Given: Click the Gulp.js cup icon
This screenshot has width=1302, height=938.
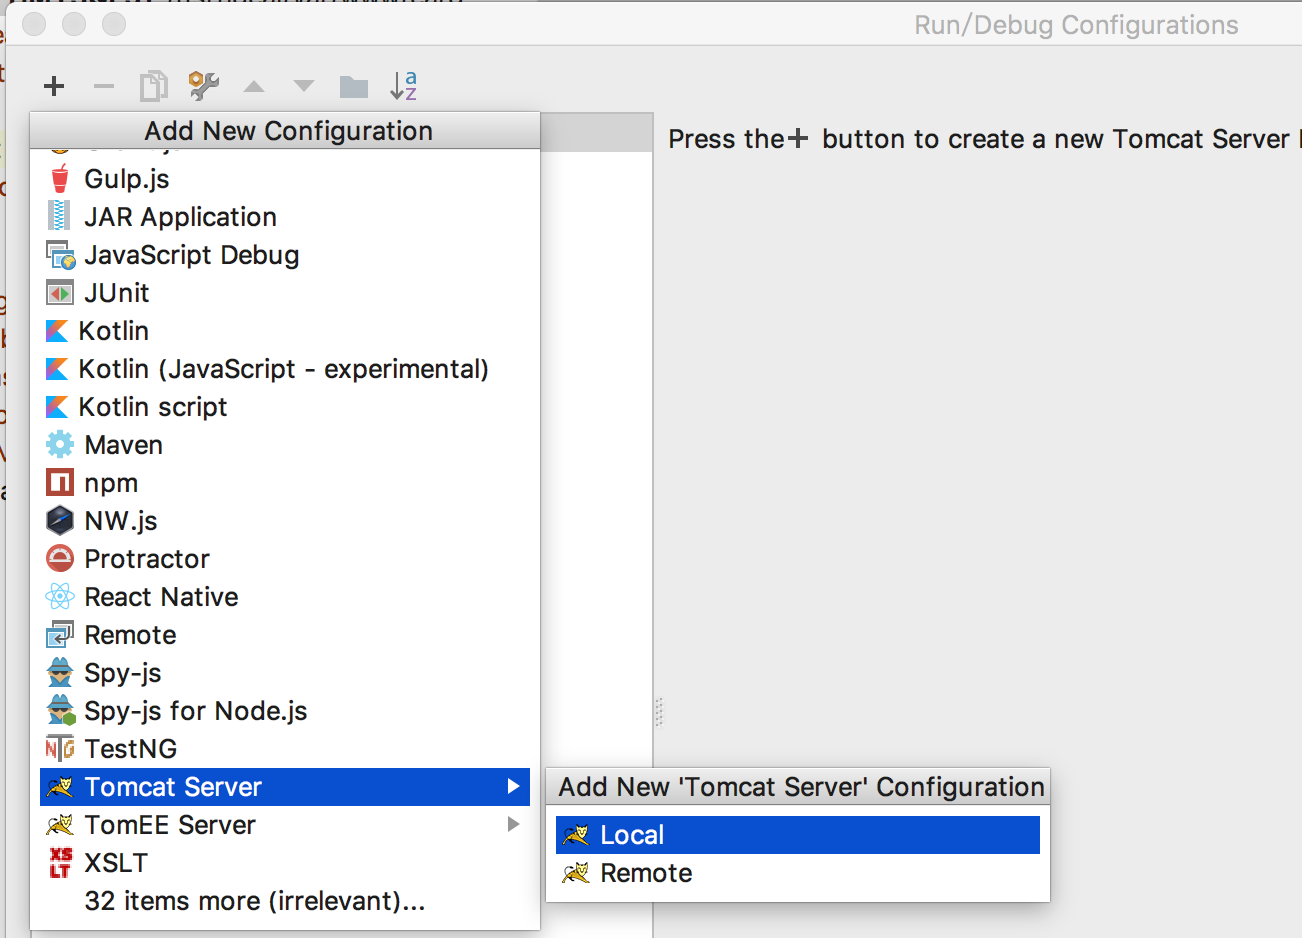Looking at the screenshot, I should click(x=60, y=179).
